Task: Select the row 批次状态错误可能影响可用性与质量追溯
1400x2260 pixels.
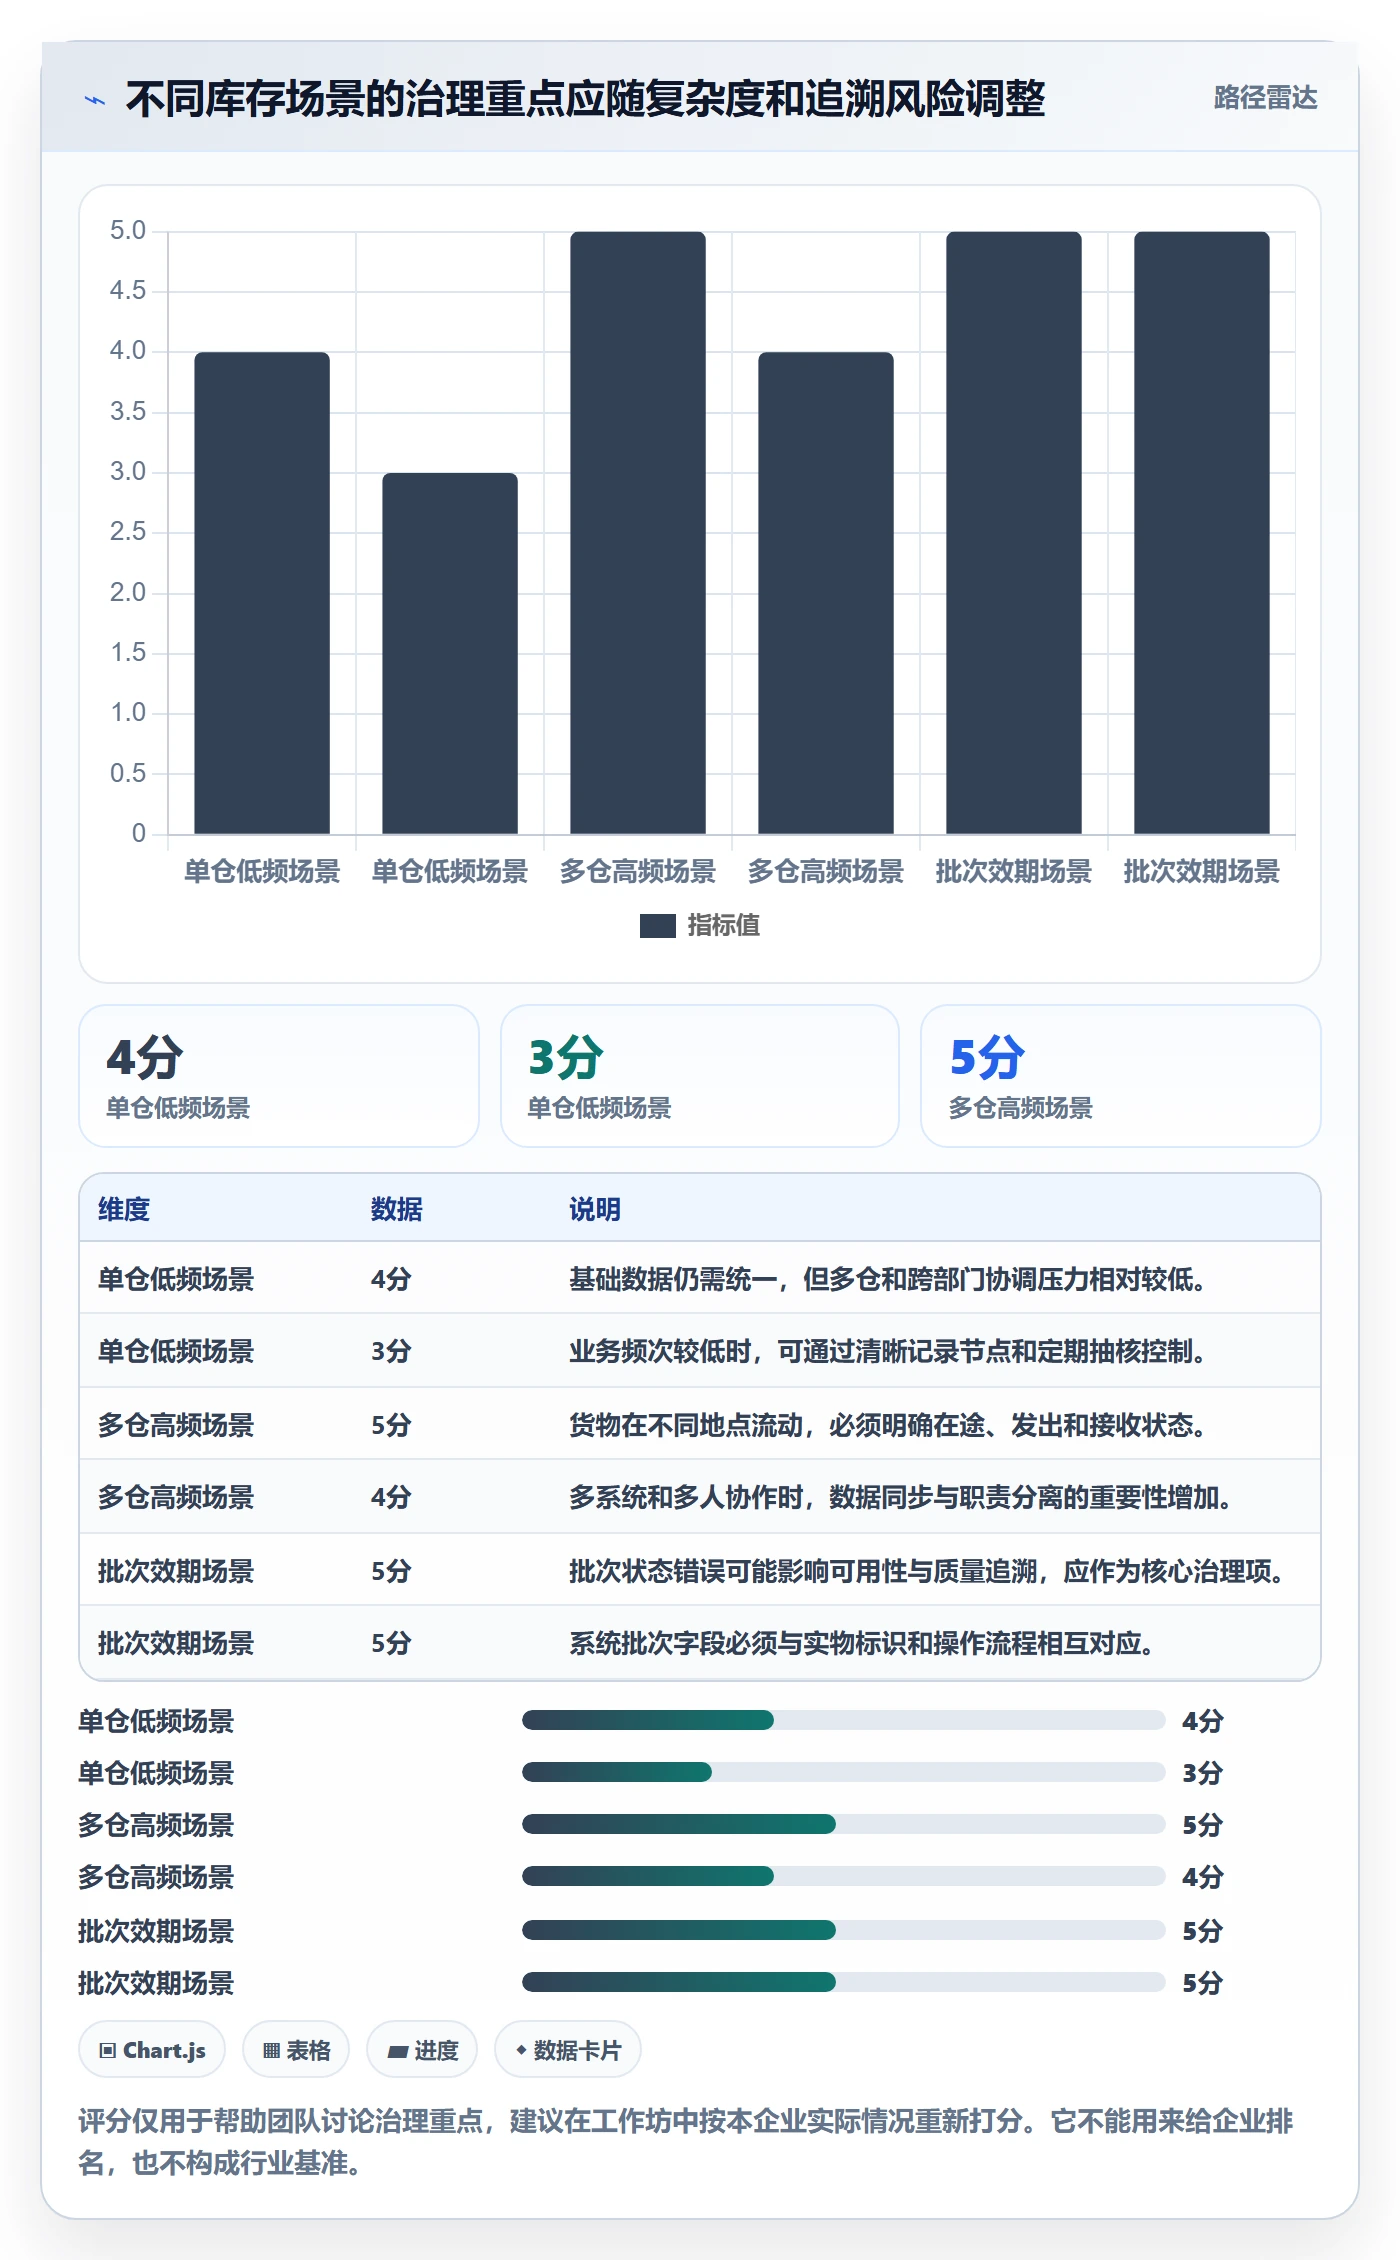Action: tap(700, 1570)
